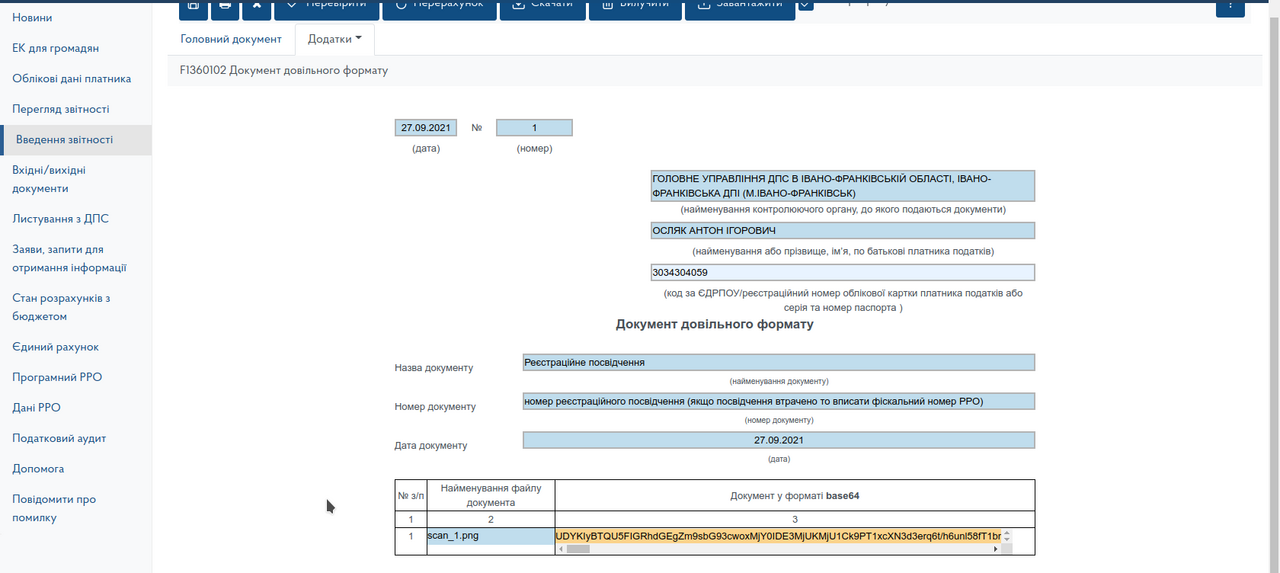Click the scan_1.png file name cell
The width and height of the screenshot is (1280, 573).
coord(490,537)
